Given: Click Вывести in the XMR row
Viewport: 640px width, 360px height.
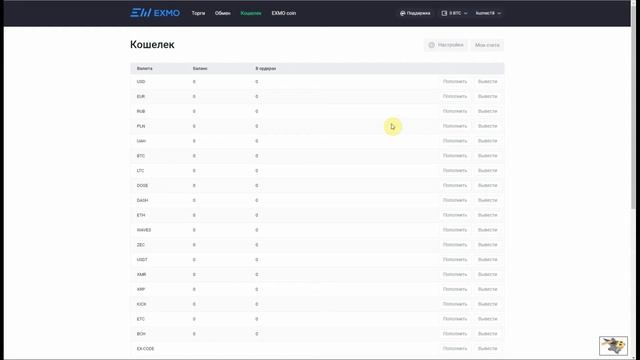Looking at the screenshot, I should [x=487, y=274].
